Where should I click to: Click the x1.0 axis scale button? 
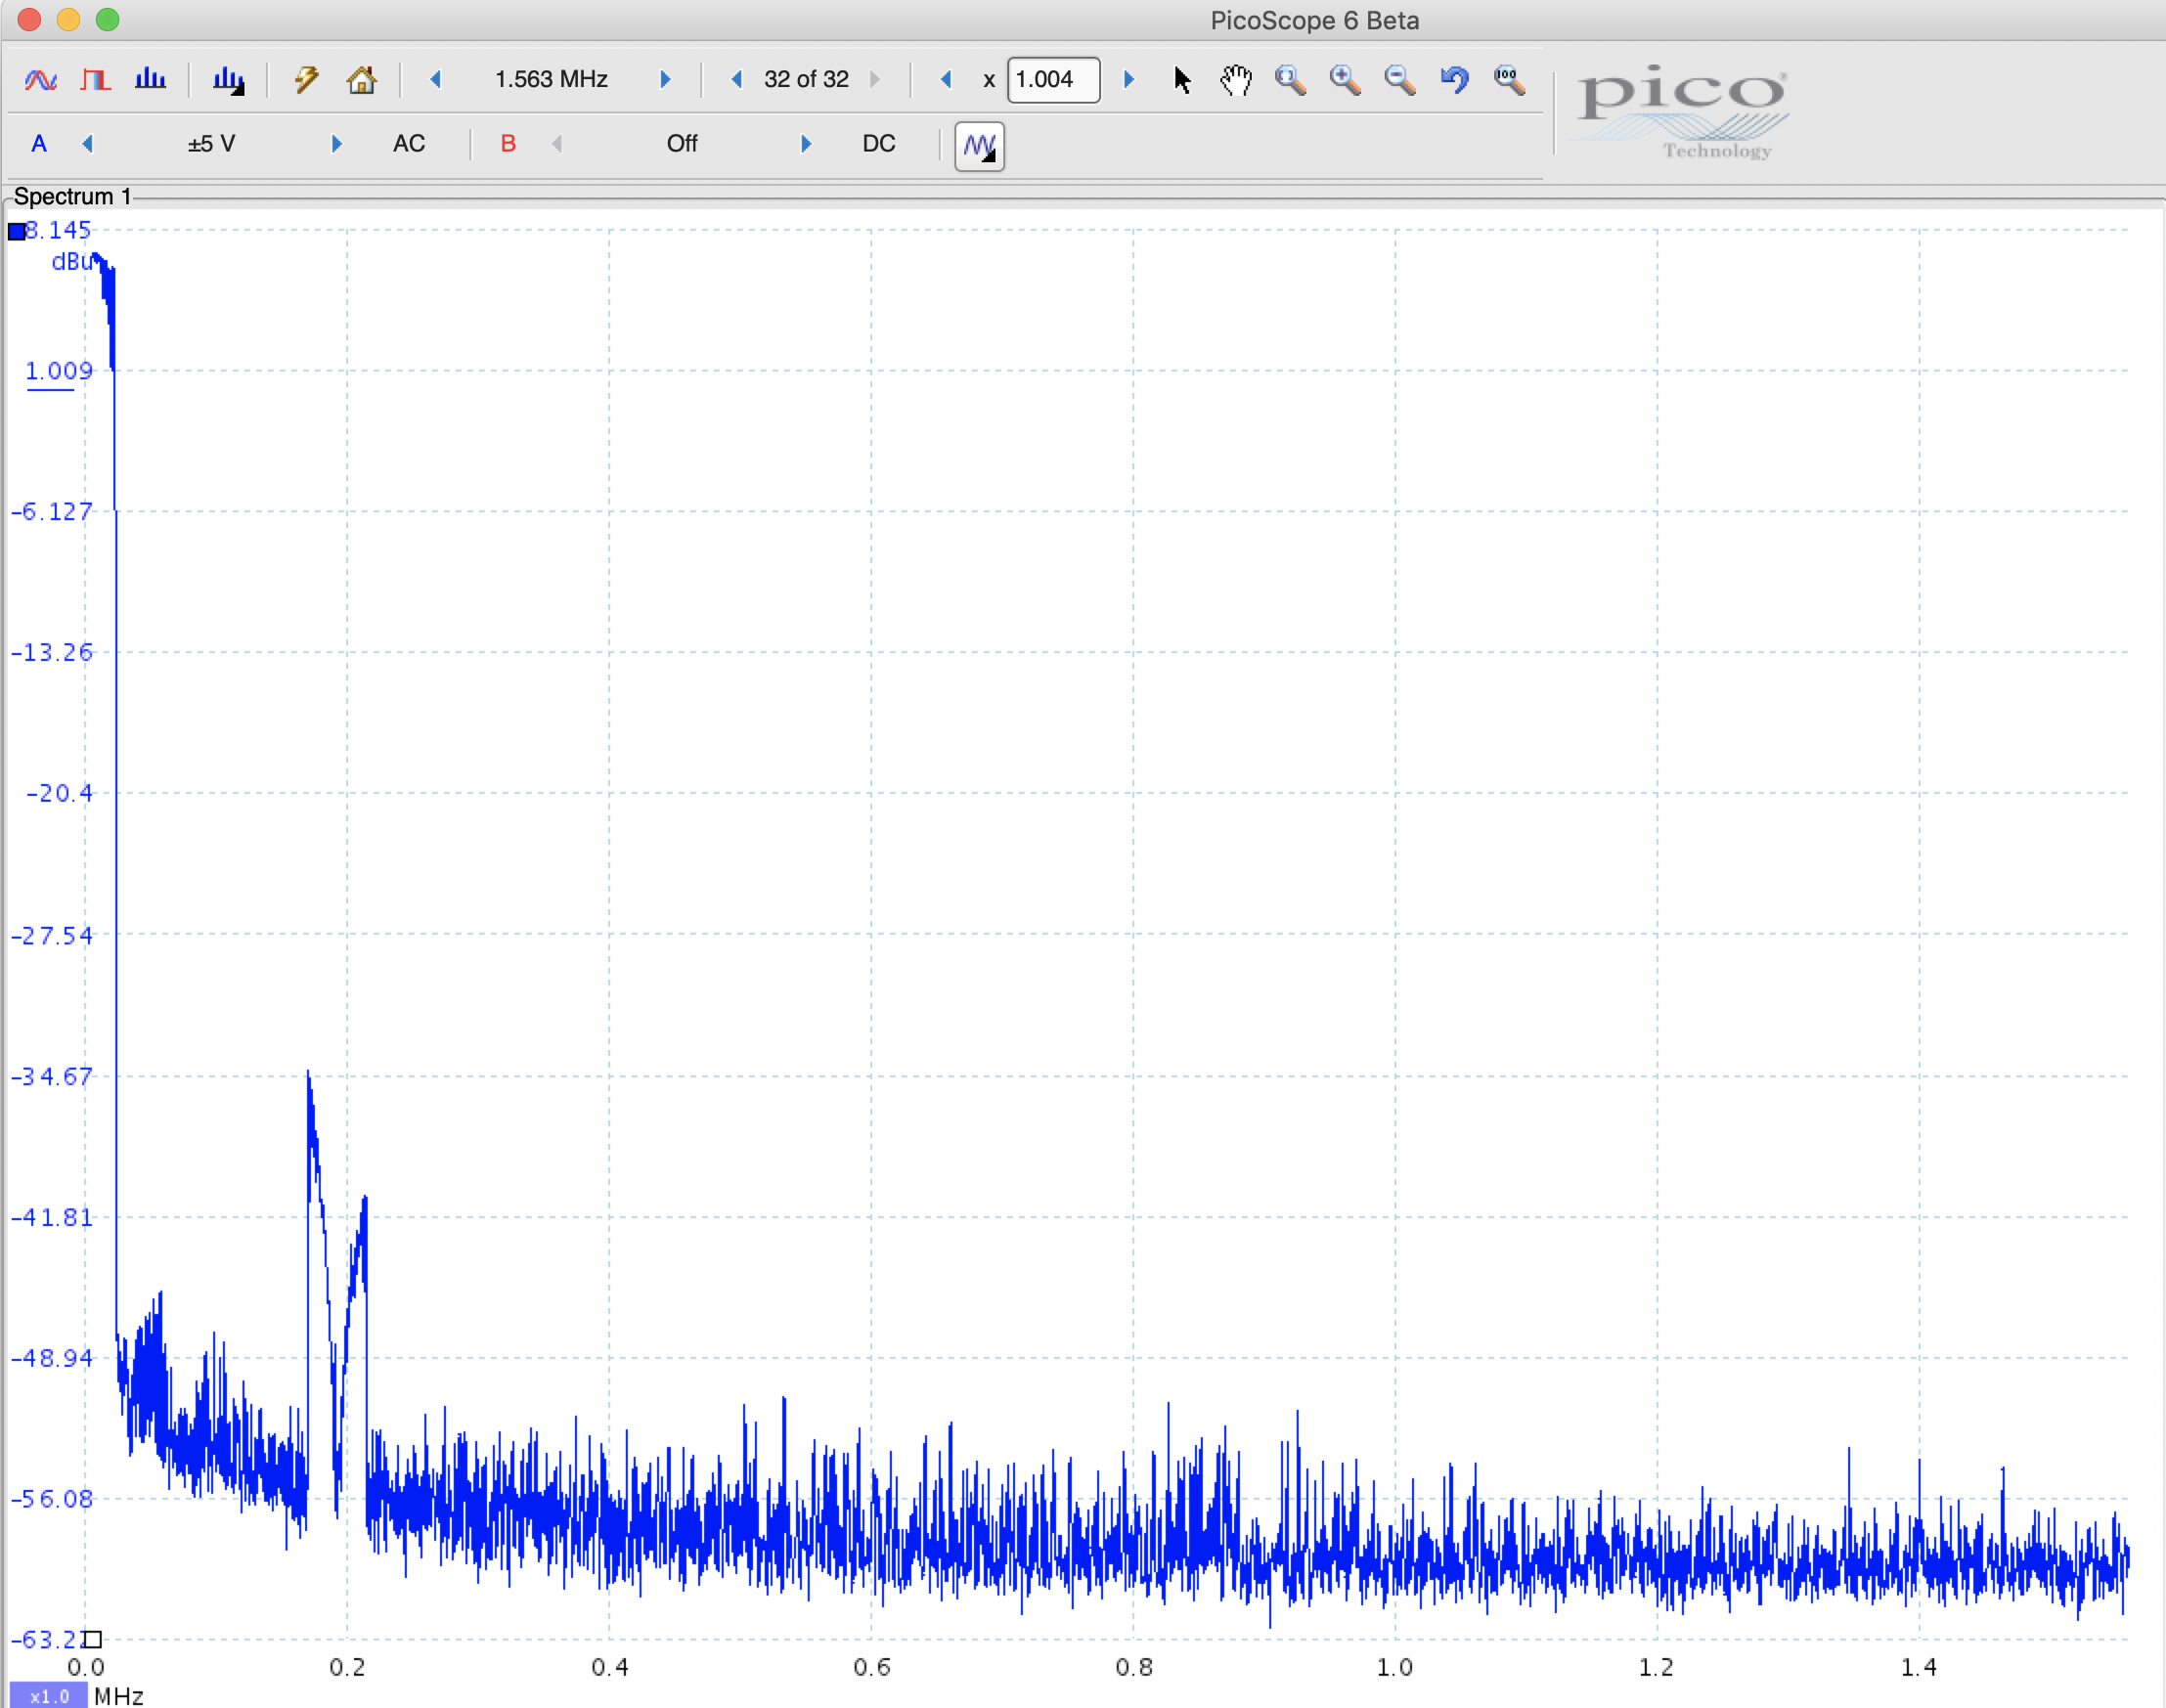(48, 1696)
